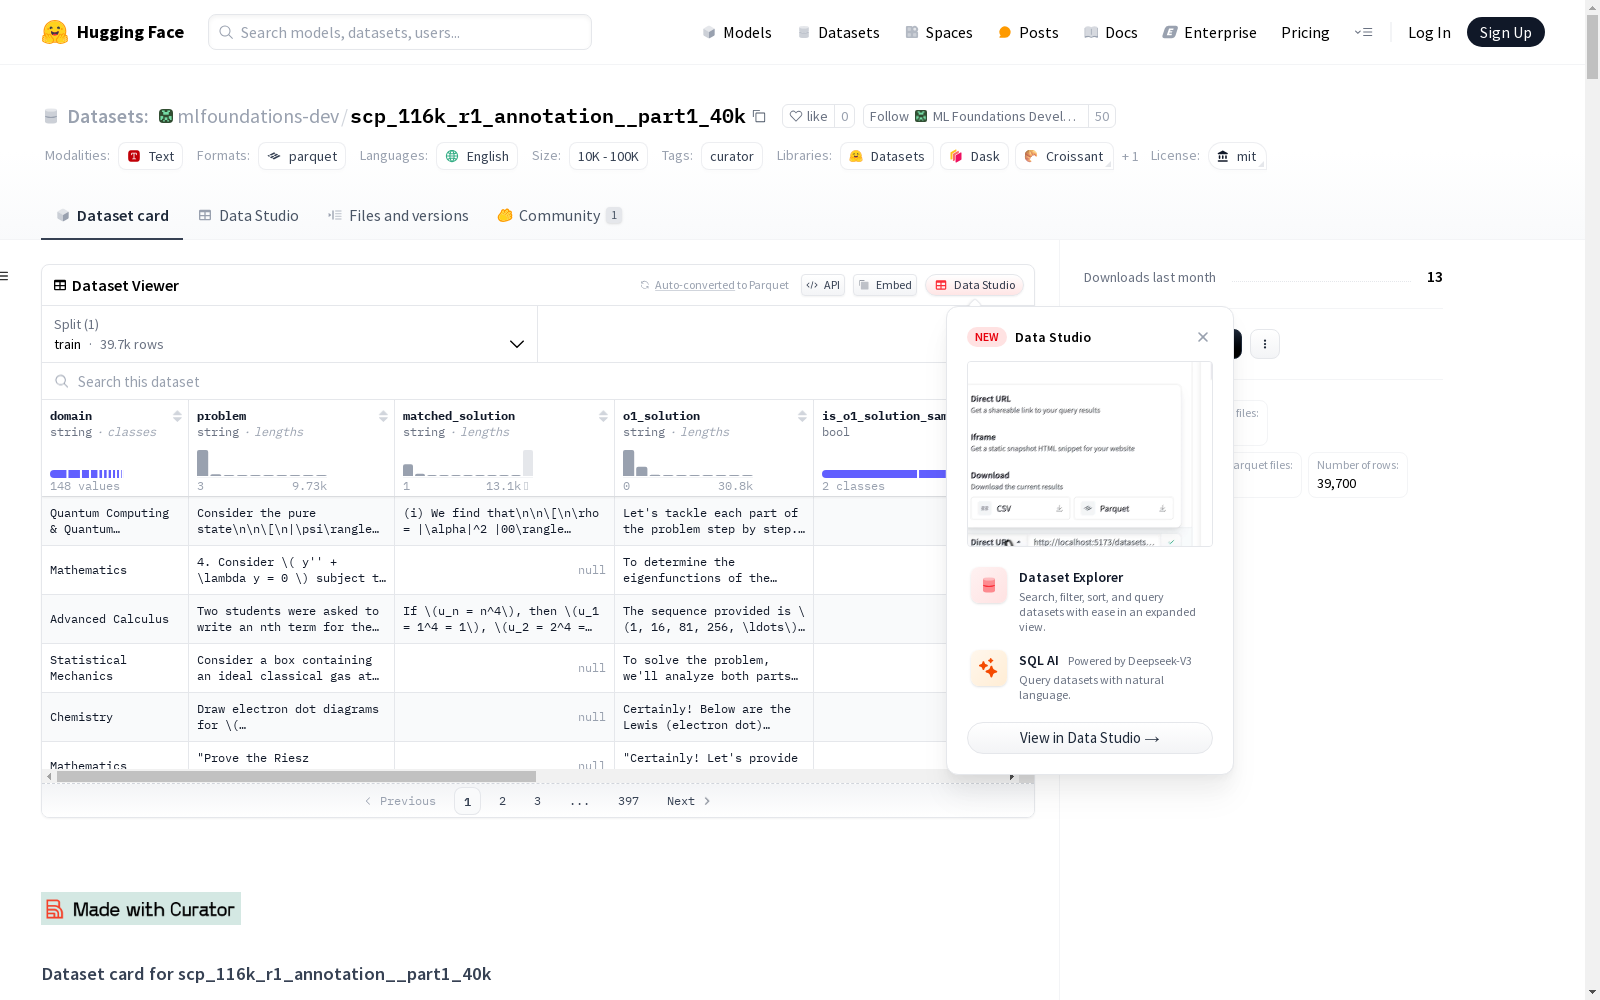Sort the matched_solution column
The width and height of the screenshot is (1600, 1000).
pos(603,416)
